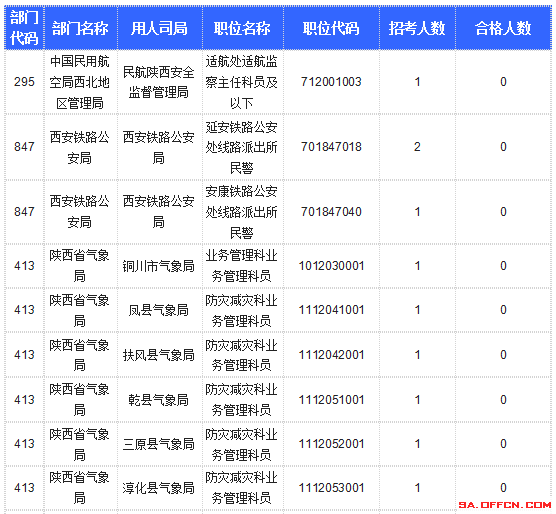Click 陕西省气象局 in 铜川市气象局 row
Viewport: 556px width, 514px height.
(x=80, y=266)
